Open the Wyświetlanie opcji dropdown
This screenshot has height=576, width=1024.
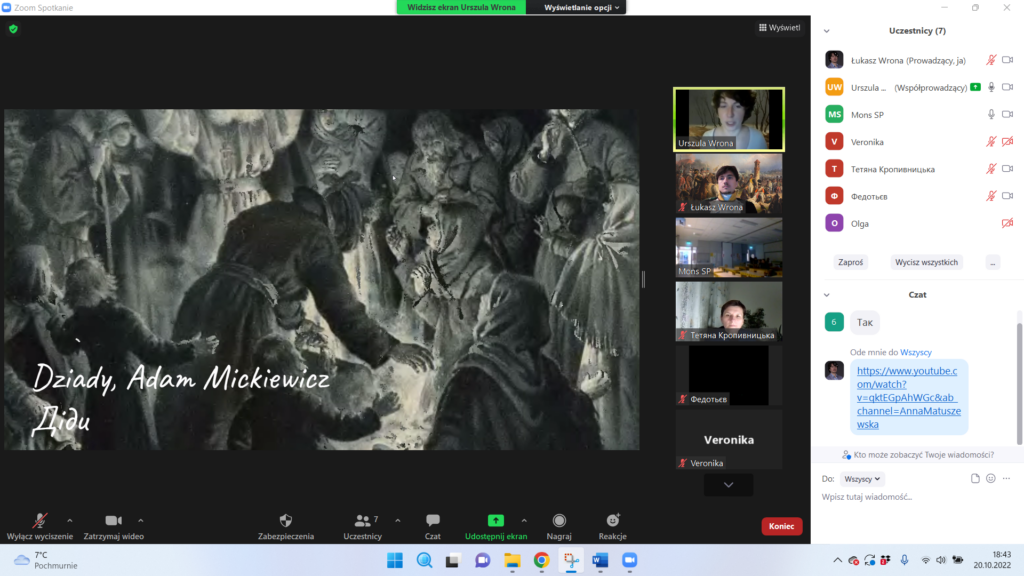point(583,7)
